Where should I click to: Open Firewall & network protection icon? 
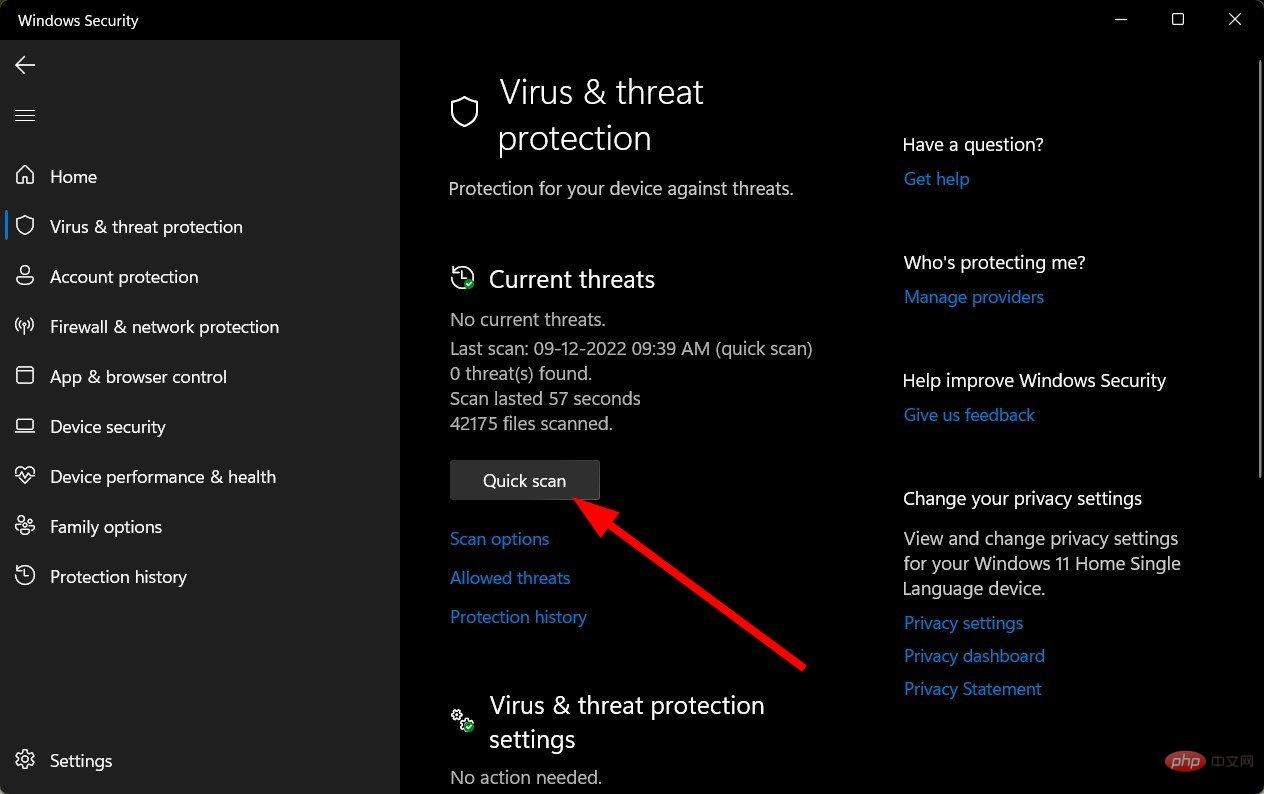pos(25,326)
